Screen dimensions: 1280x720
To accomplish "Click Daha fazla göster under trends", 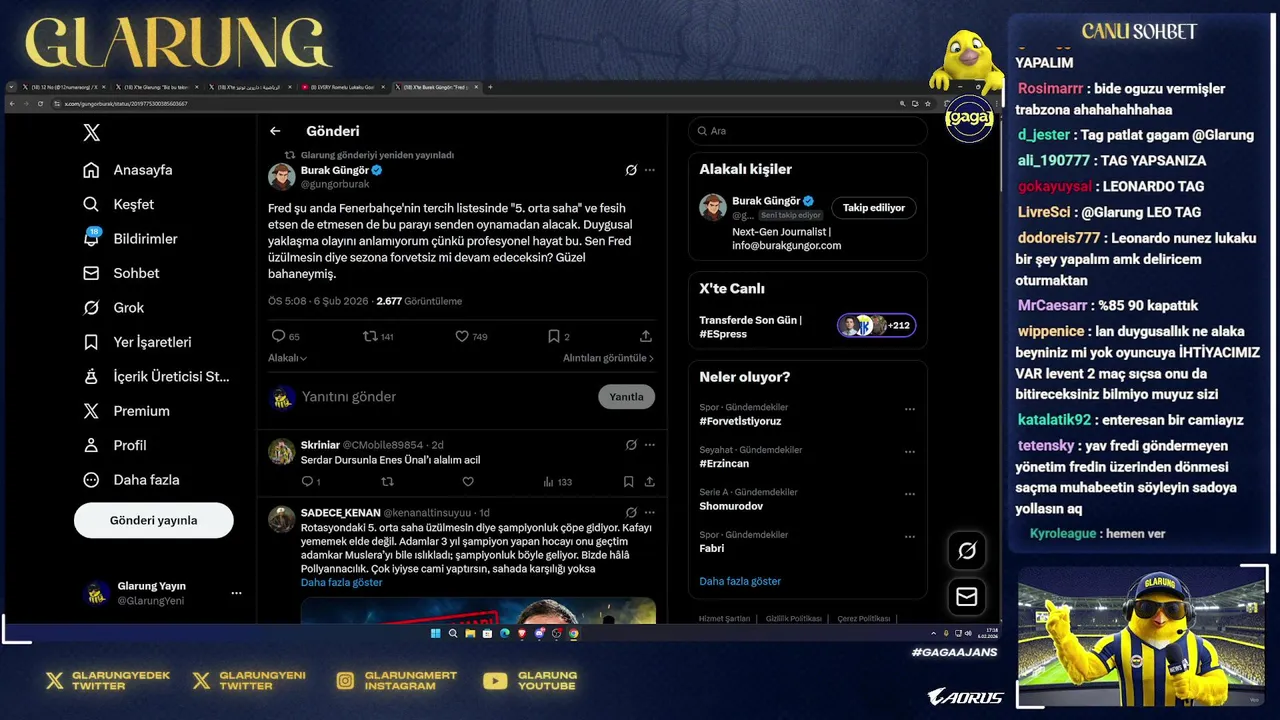I will pos(740,581).
